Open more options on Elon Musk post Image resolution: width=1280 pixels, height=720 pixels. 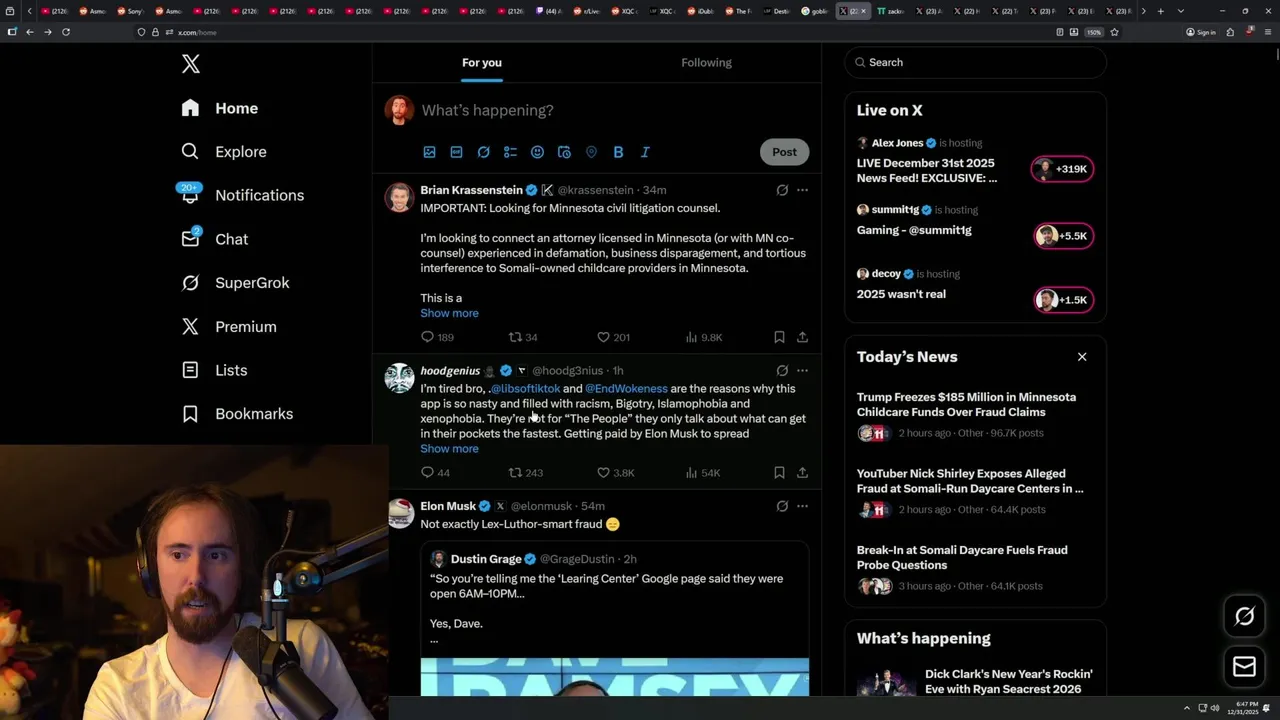pyautogui.click(x=802, y=506)
